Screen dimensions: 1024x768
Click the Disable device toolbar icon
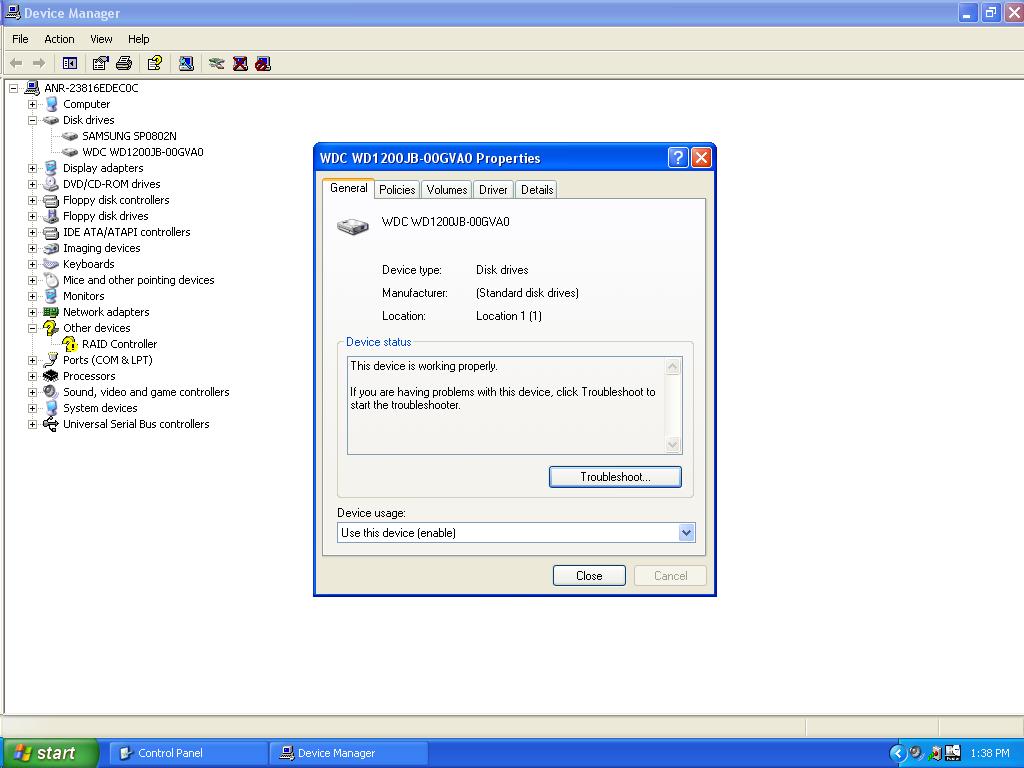coord(263,63)
